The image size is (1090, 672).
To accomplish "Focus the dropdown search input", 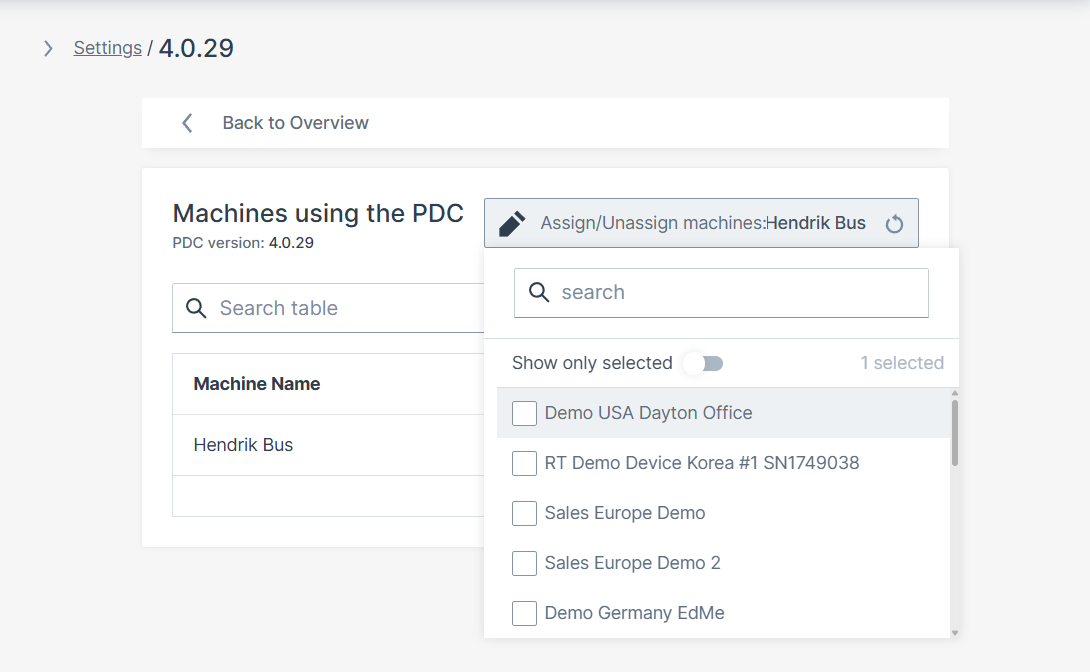I will (735, 292).
